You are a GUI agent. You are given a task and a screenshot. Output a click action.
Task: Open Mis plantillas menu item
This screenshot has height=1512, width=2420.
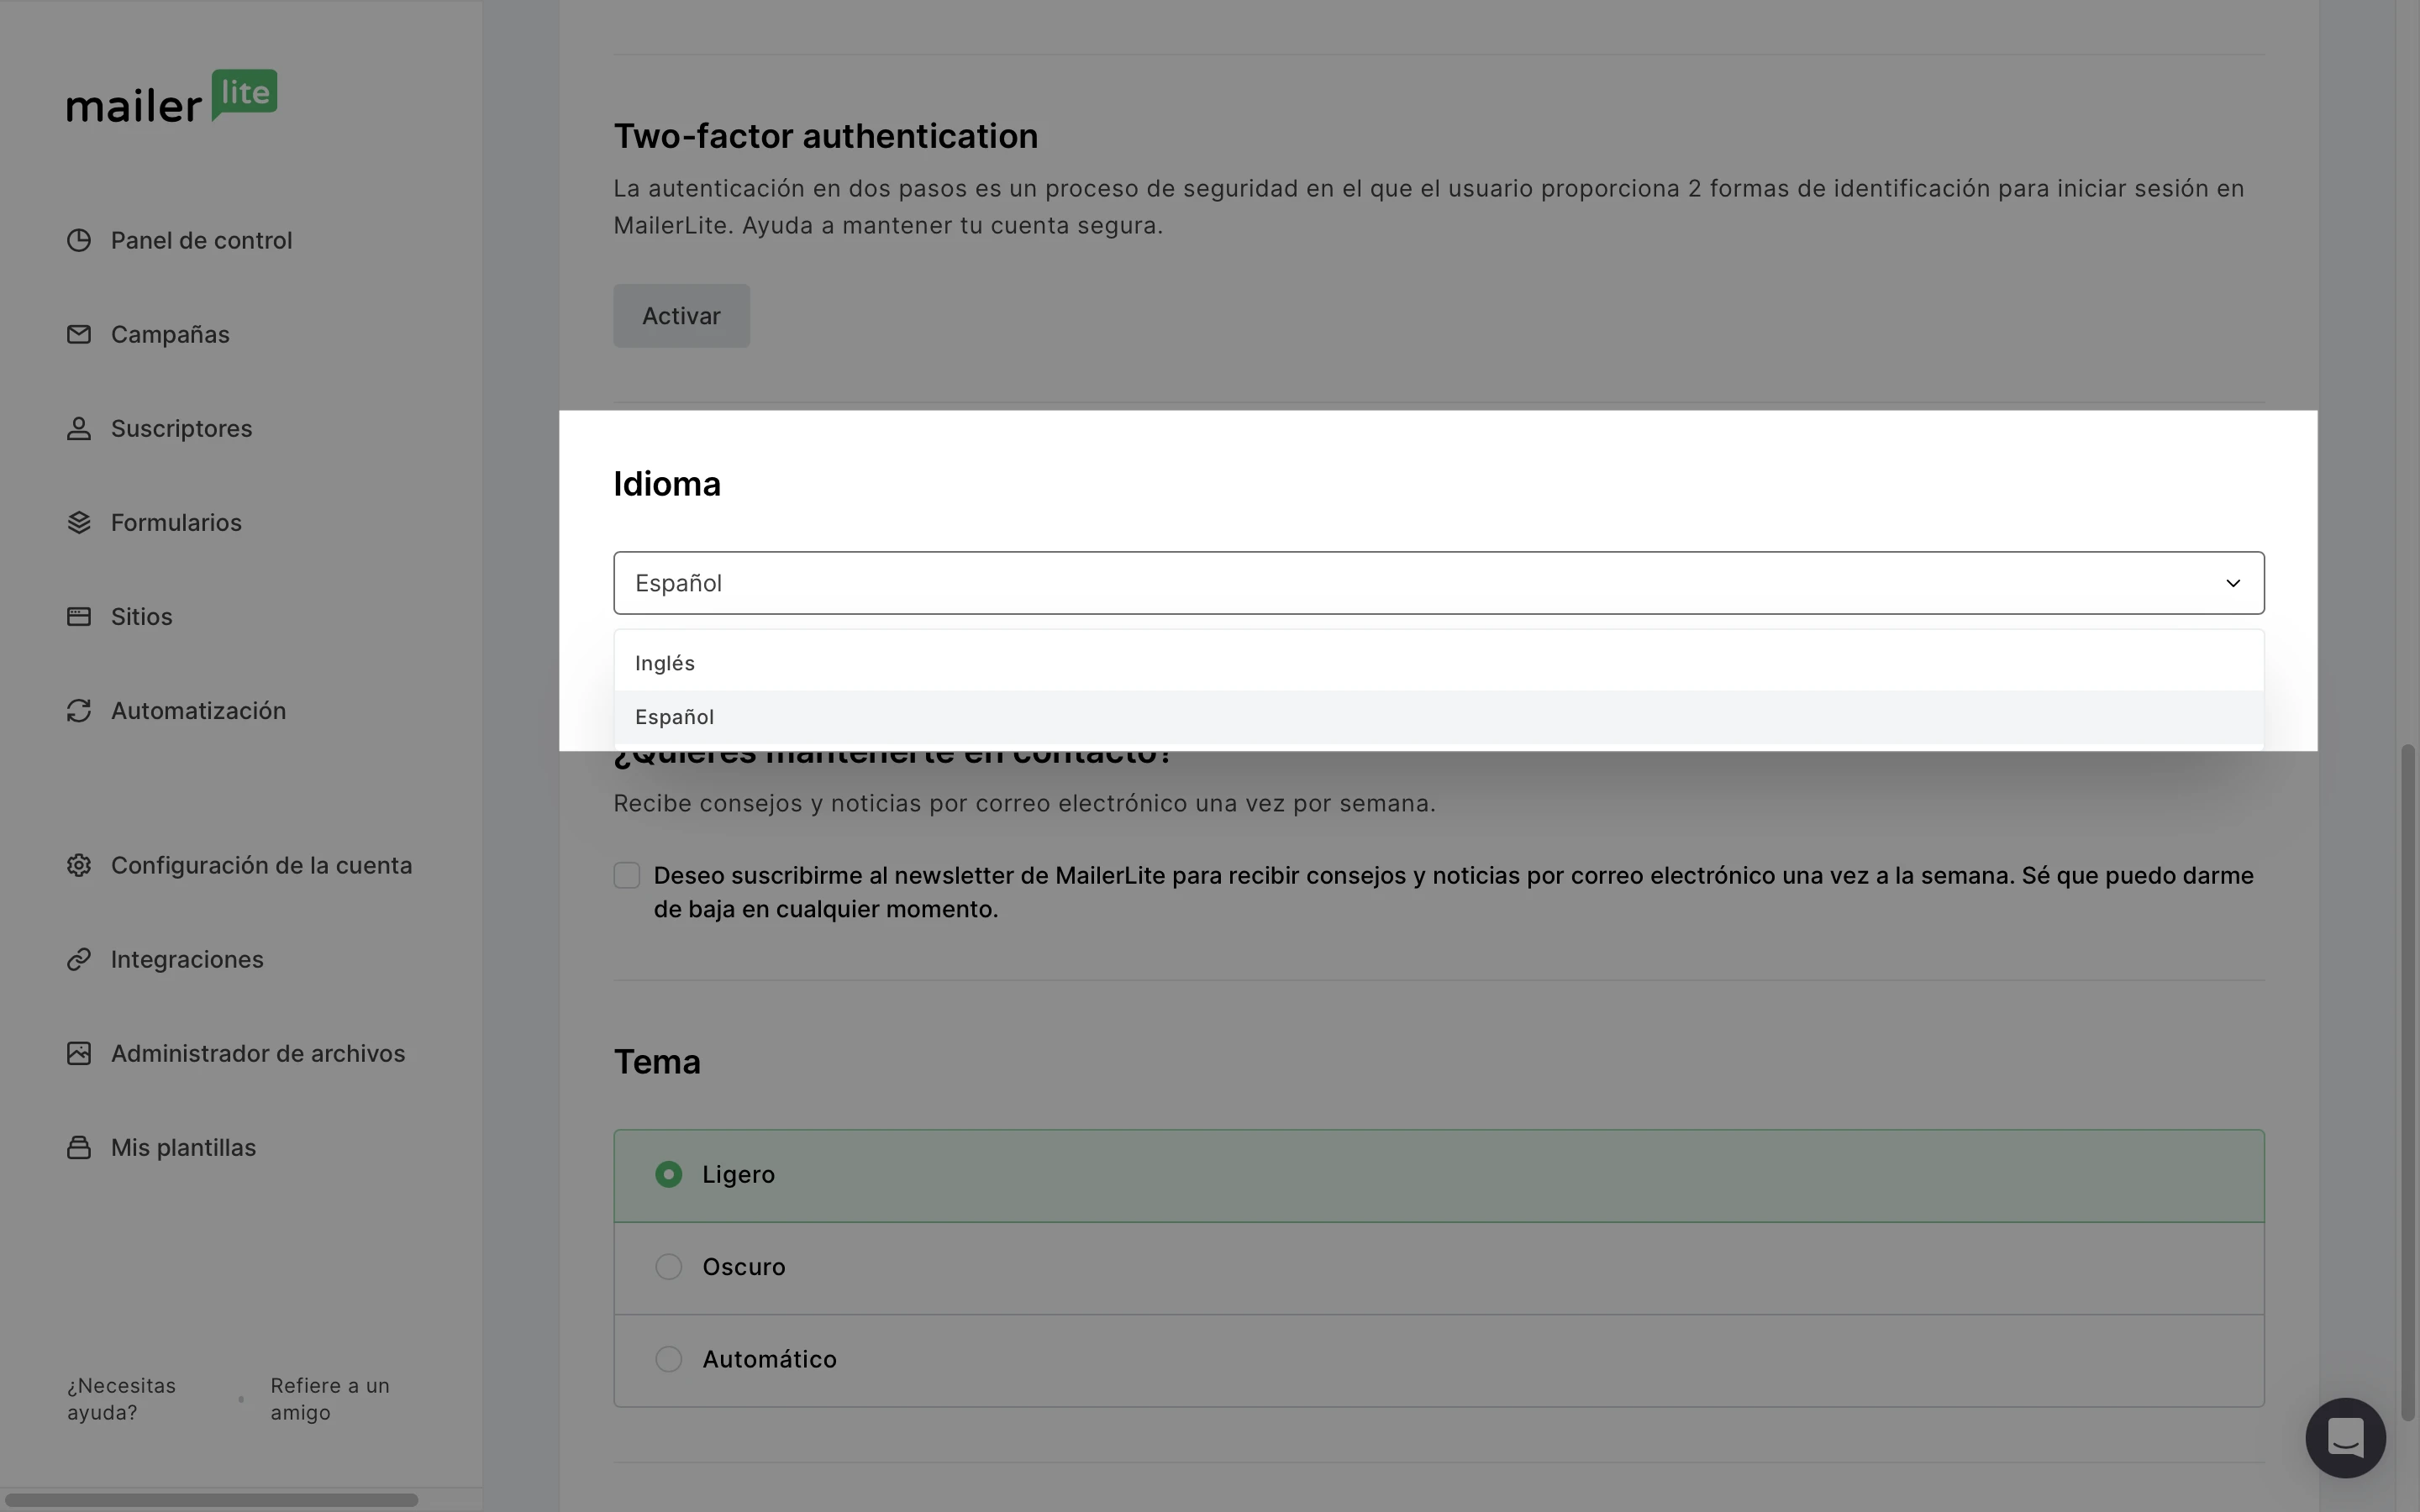pyautogui.click(x=183, y=1148)
